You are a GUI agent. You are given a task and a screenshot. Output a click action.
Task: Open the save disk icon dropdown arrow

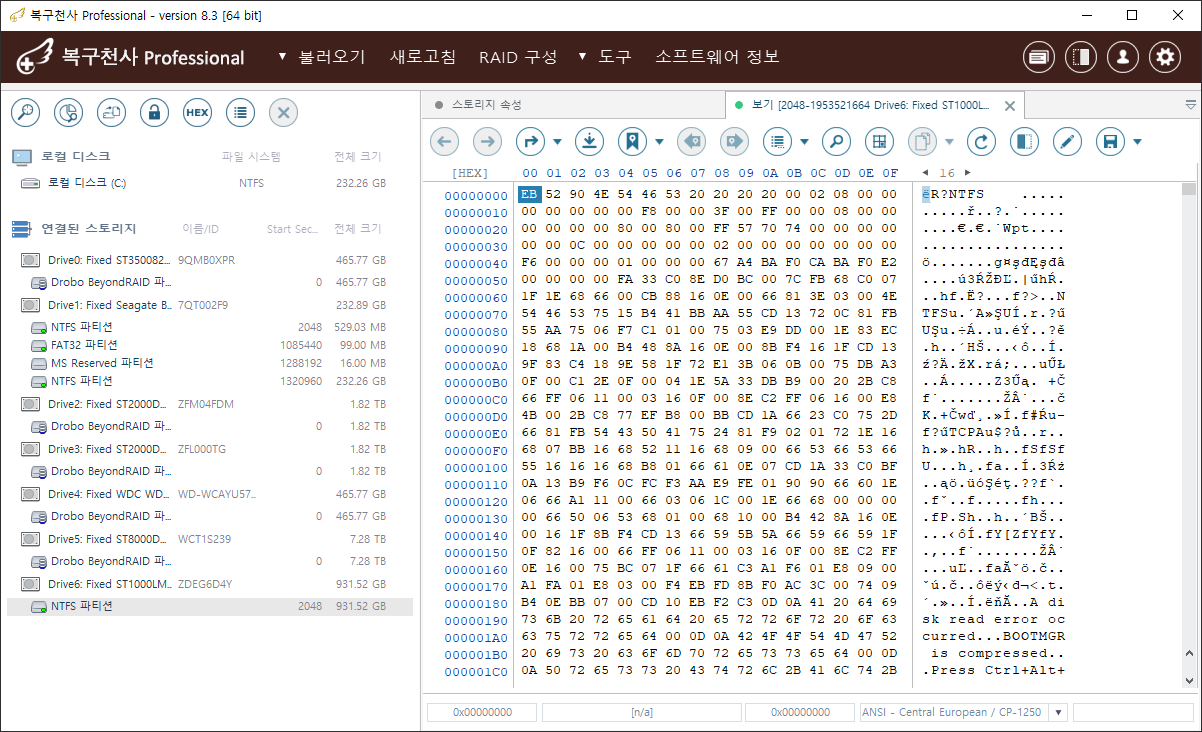click(x=1137, y=142)
